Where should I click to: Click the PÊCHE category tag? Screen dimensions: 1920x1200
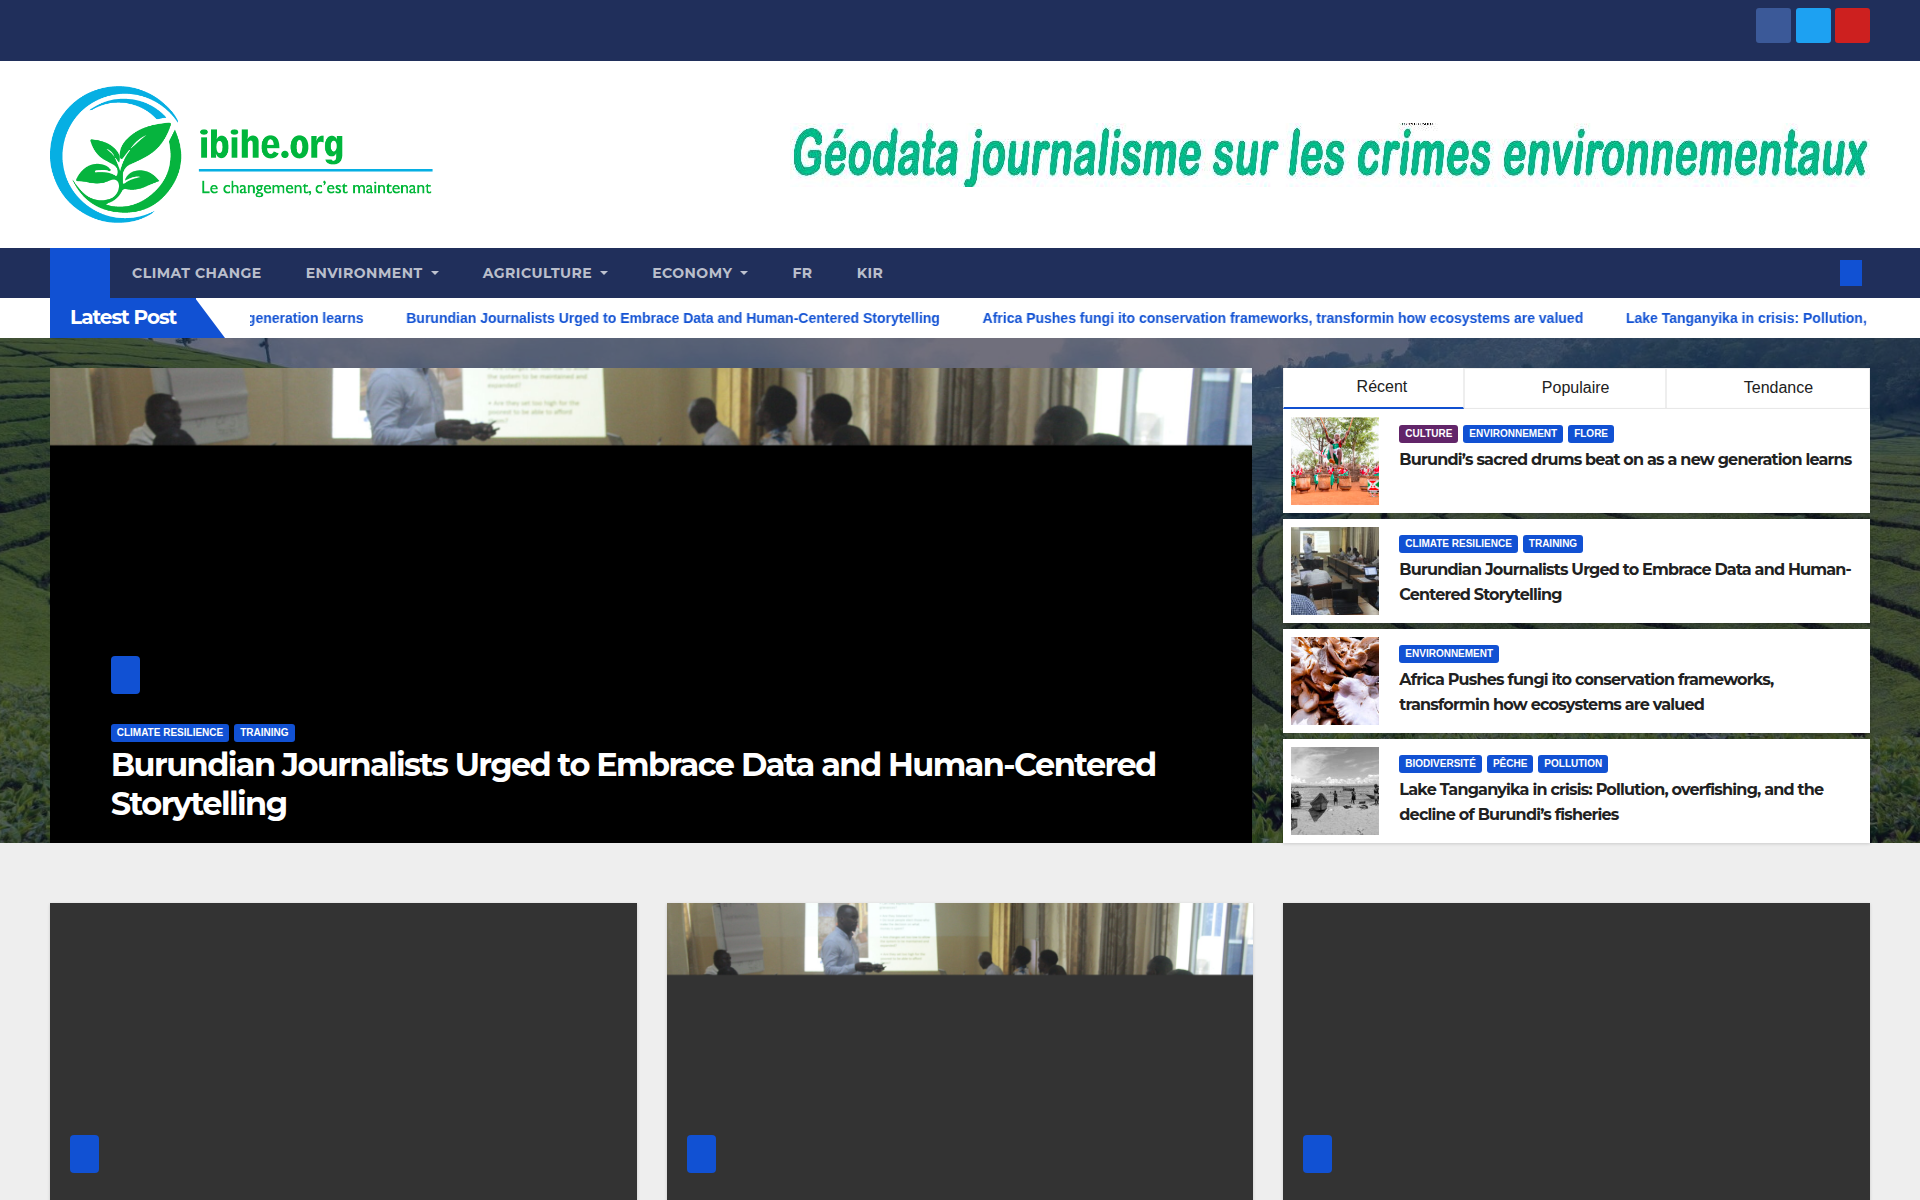(1510, 764)
